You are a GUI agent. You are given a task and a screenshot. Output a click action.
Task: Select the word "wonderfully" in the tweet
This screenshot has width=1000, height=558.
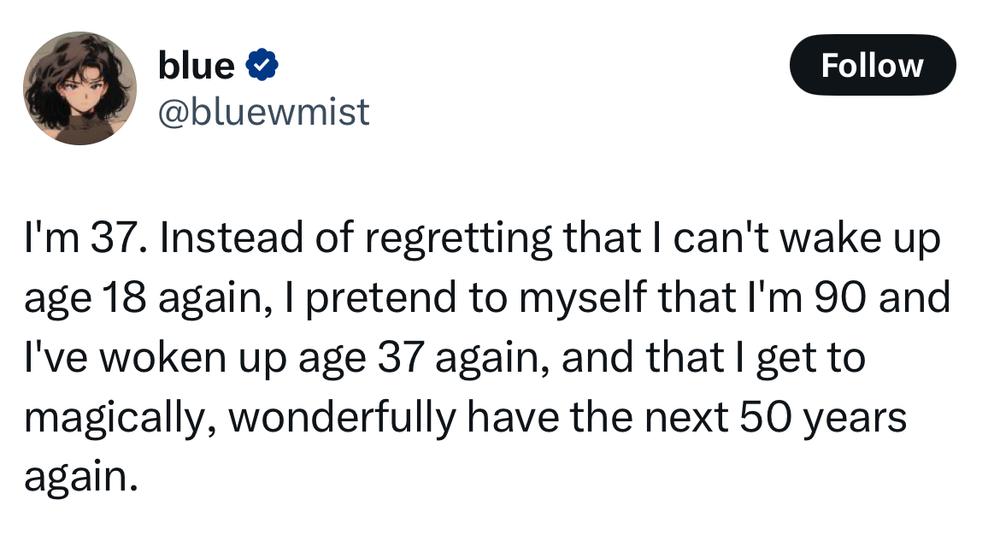click(342, 420)
